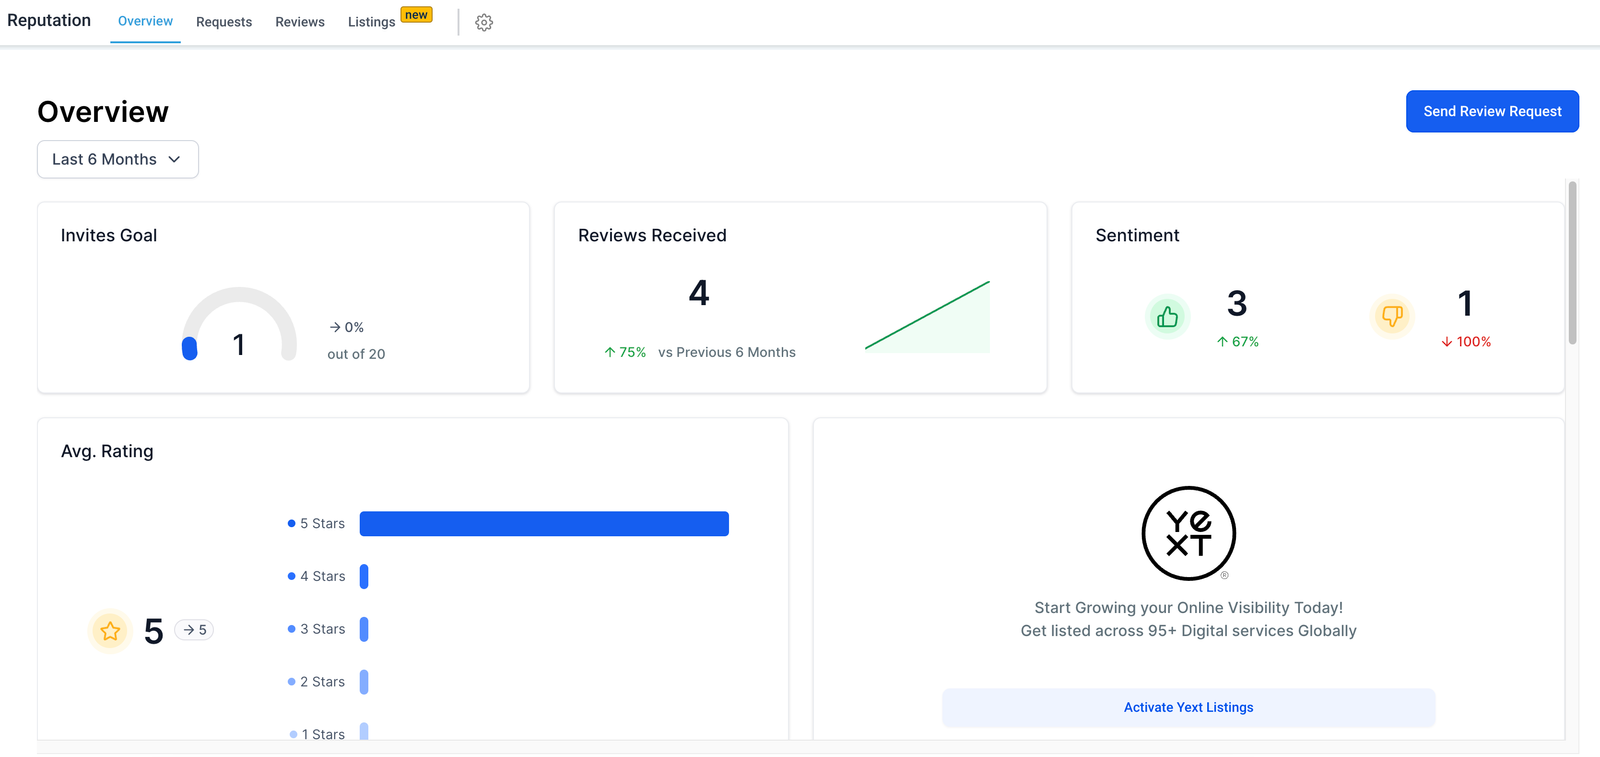
Task: Click the Yext logo
Action: click(x=1188, y=533)
